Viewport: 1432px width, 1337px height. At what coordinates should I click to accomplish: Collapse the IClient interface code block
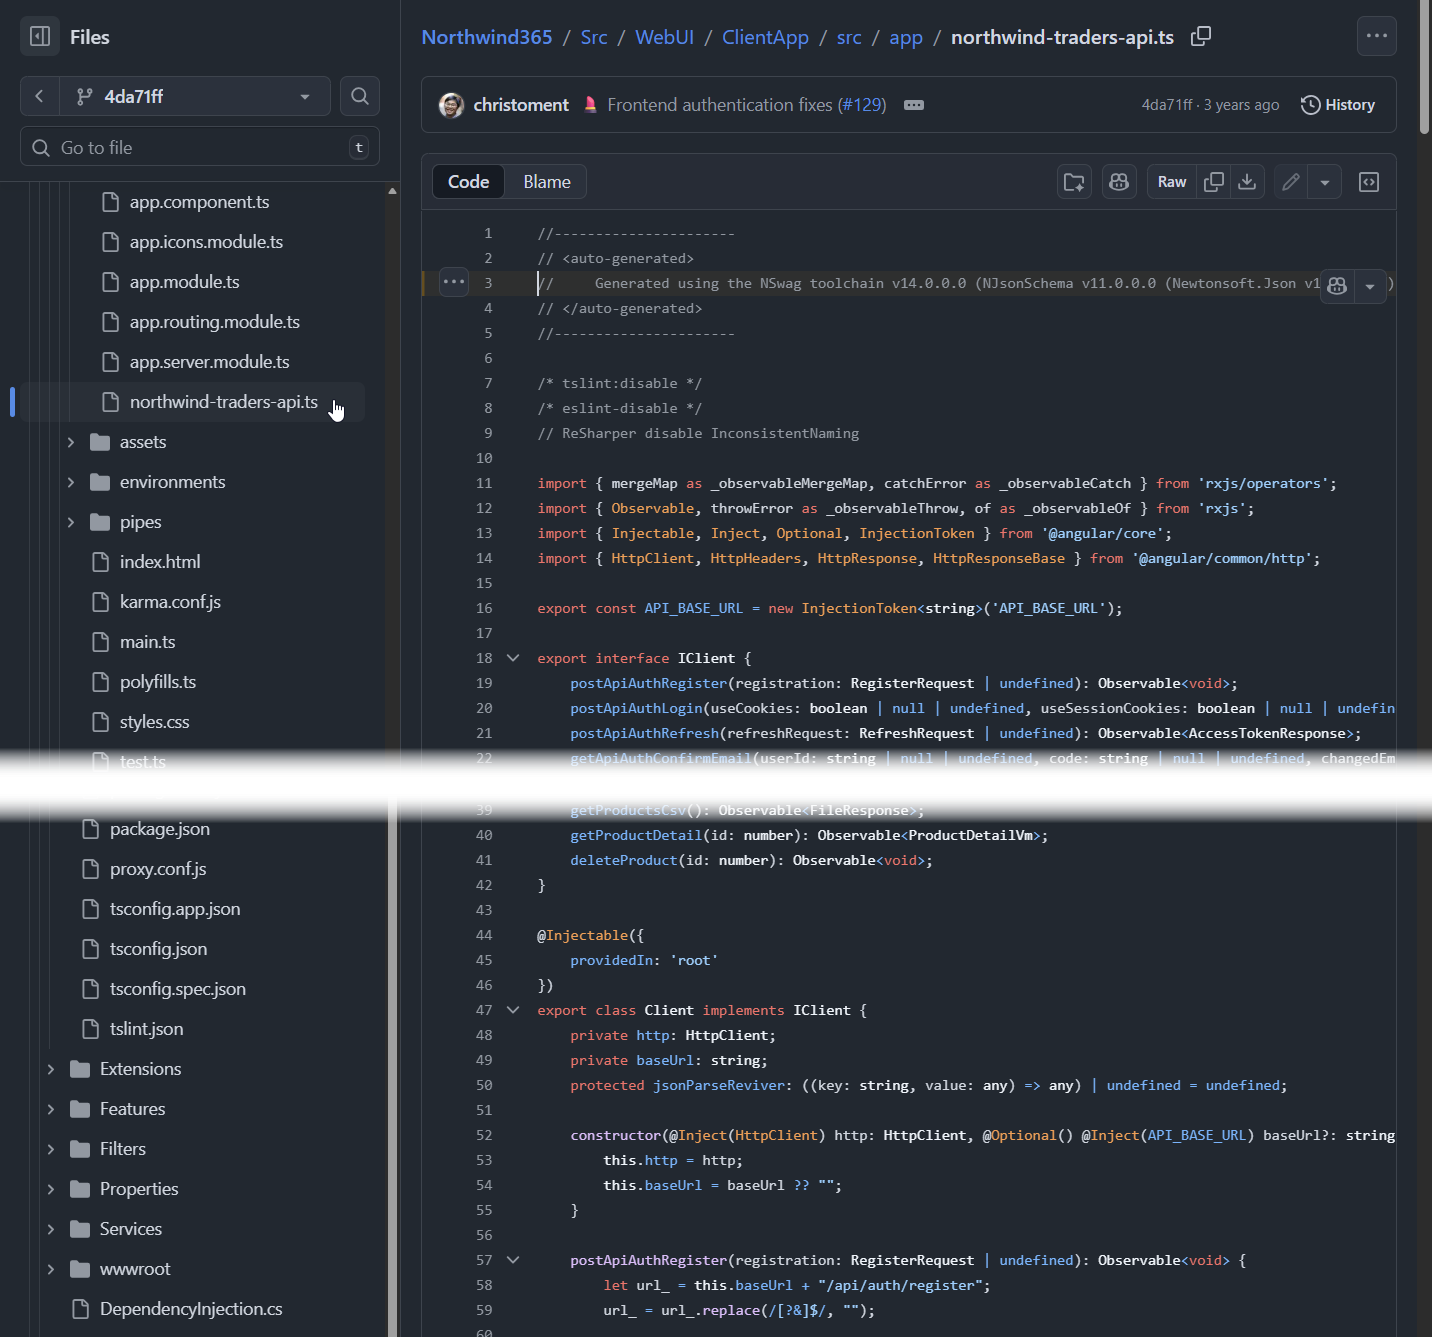pyautogui.click(x=513, y=658)
